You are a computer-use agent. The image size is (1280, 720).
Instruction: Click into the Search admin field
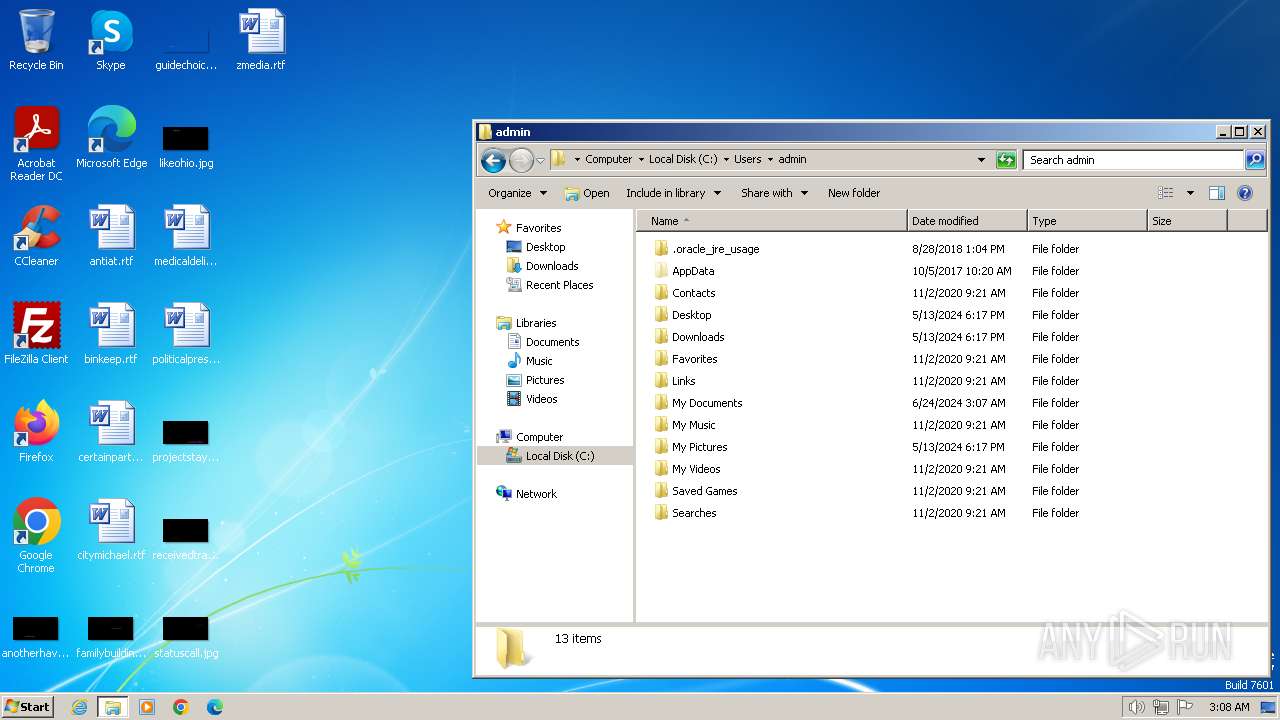point(1133,160)
